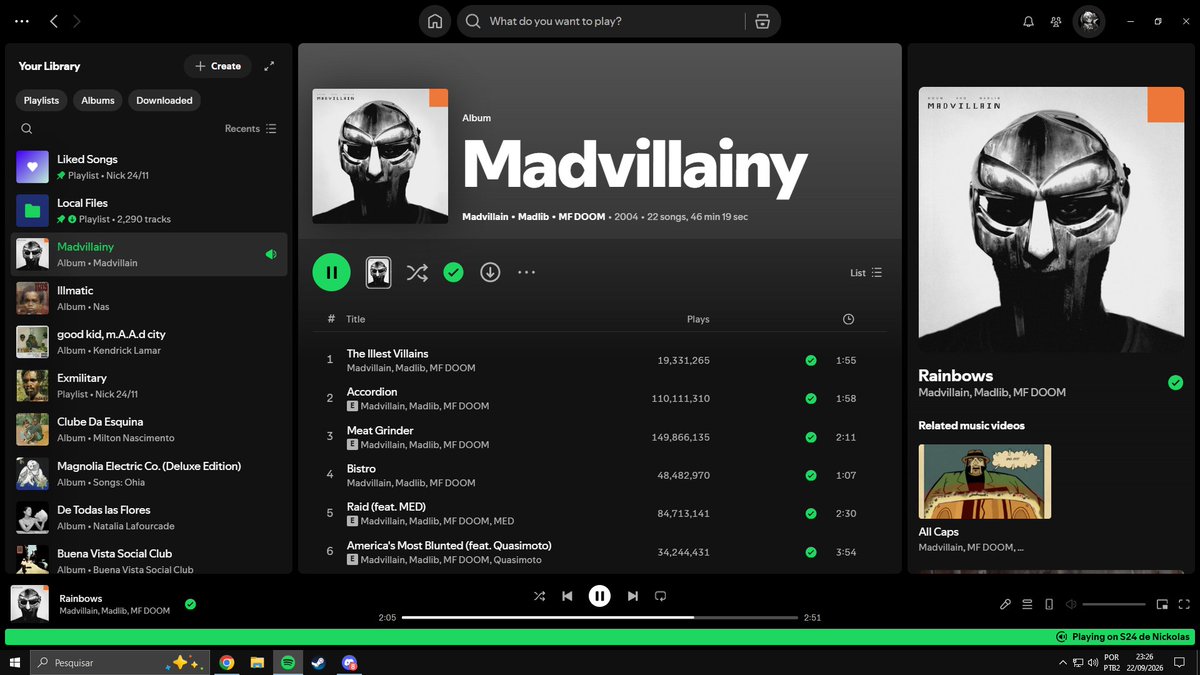
Task: Download the Madvillainy album
Action: pos(490,272)
